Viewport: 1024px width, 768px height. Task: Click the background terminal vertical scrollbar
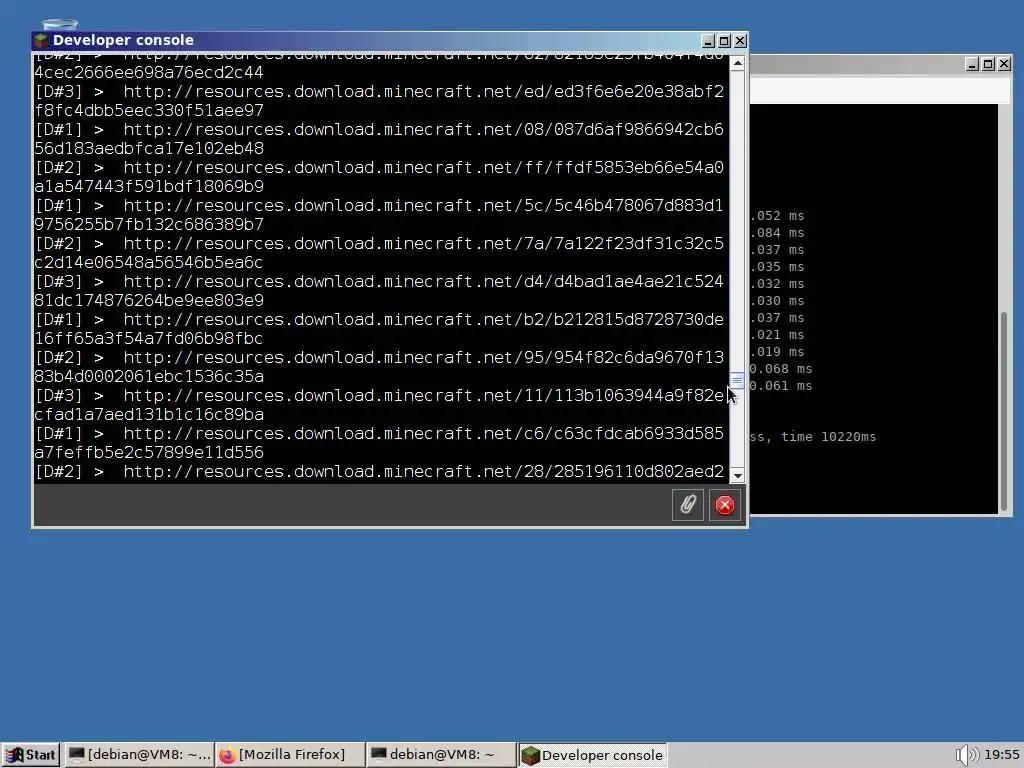(x=1004, y=411)
